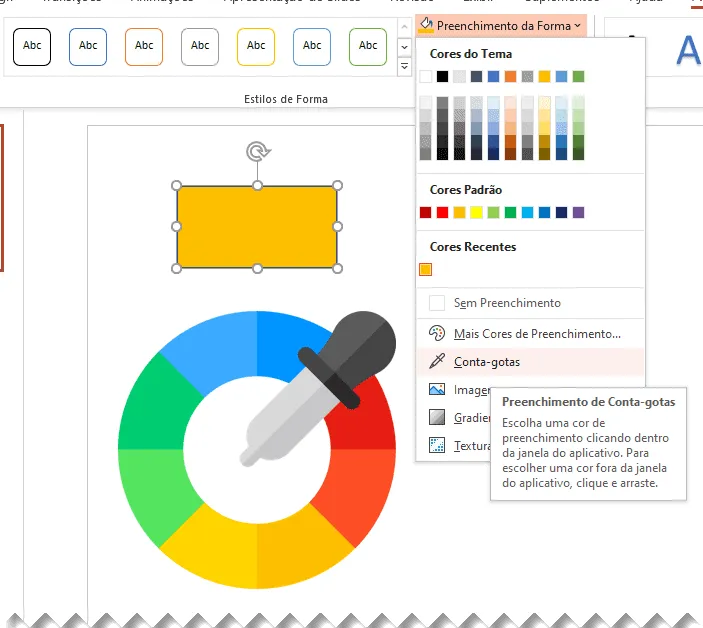Select the yellow outlined Abc style

pos(256,47)
